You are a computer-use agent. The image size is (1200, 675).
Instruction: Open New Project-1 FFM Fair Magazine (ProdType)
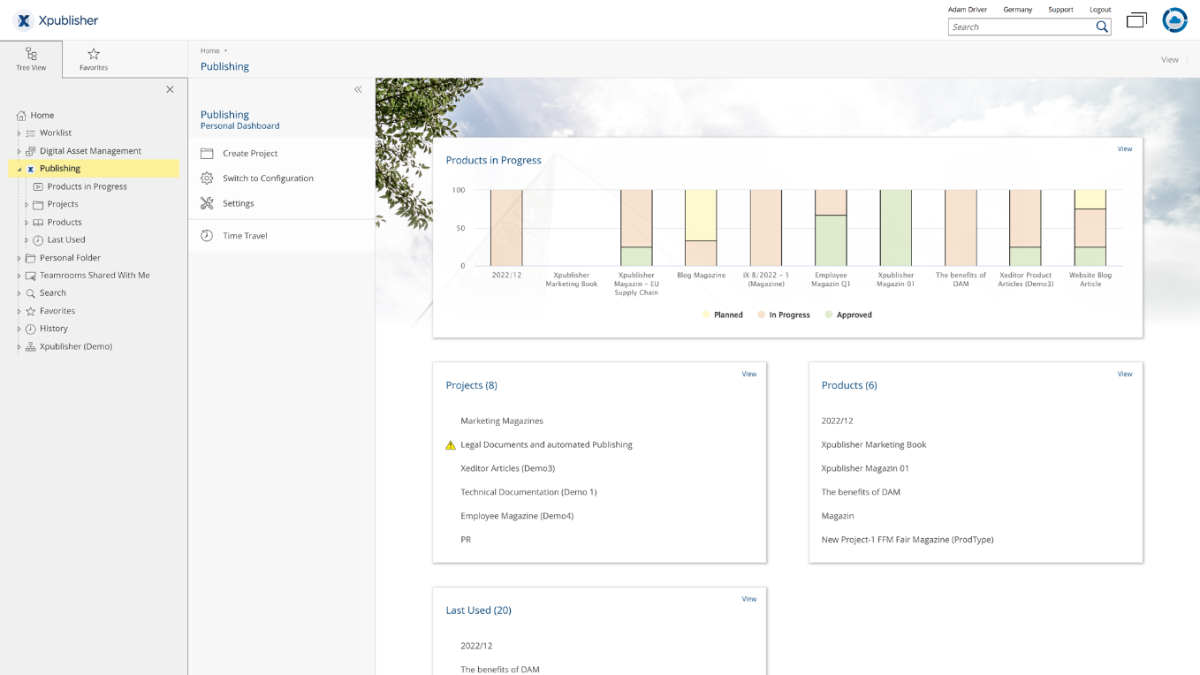coord(908,540)
